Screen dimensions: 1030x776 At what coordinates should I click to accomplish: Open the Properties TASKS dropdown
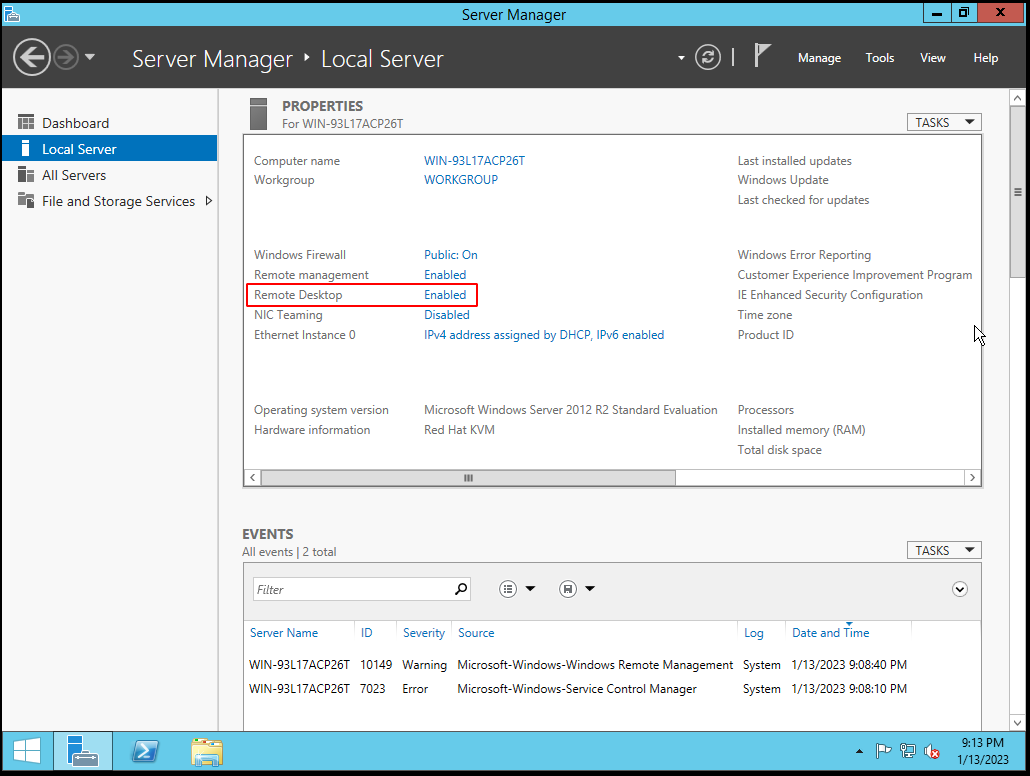(x=943, y=122)
